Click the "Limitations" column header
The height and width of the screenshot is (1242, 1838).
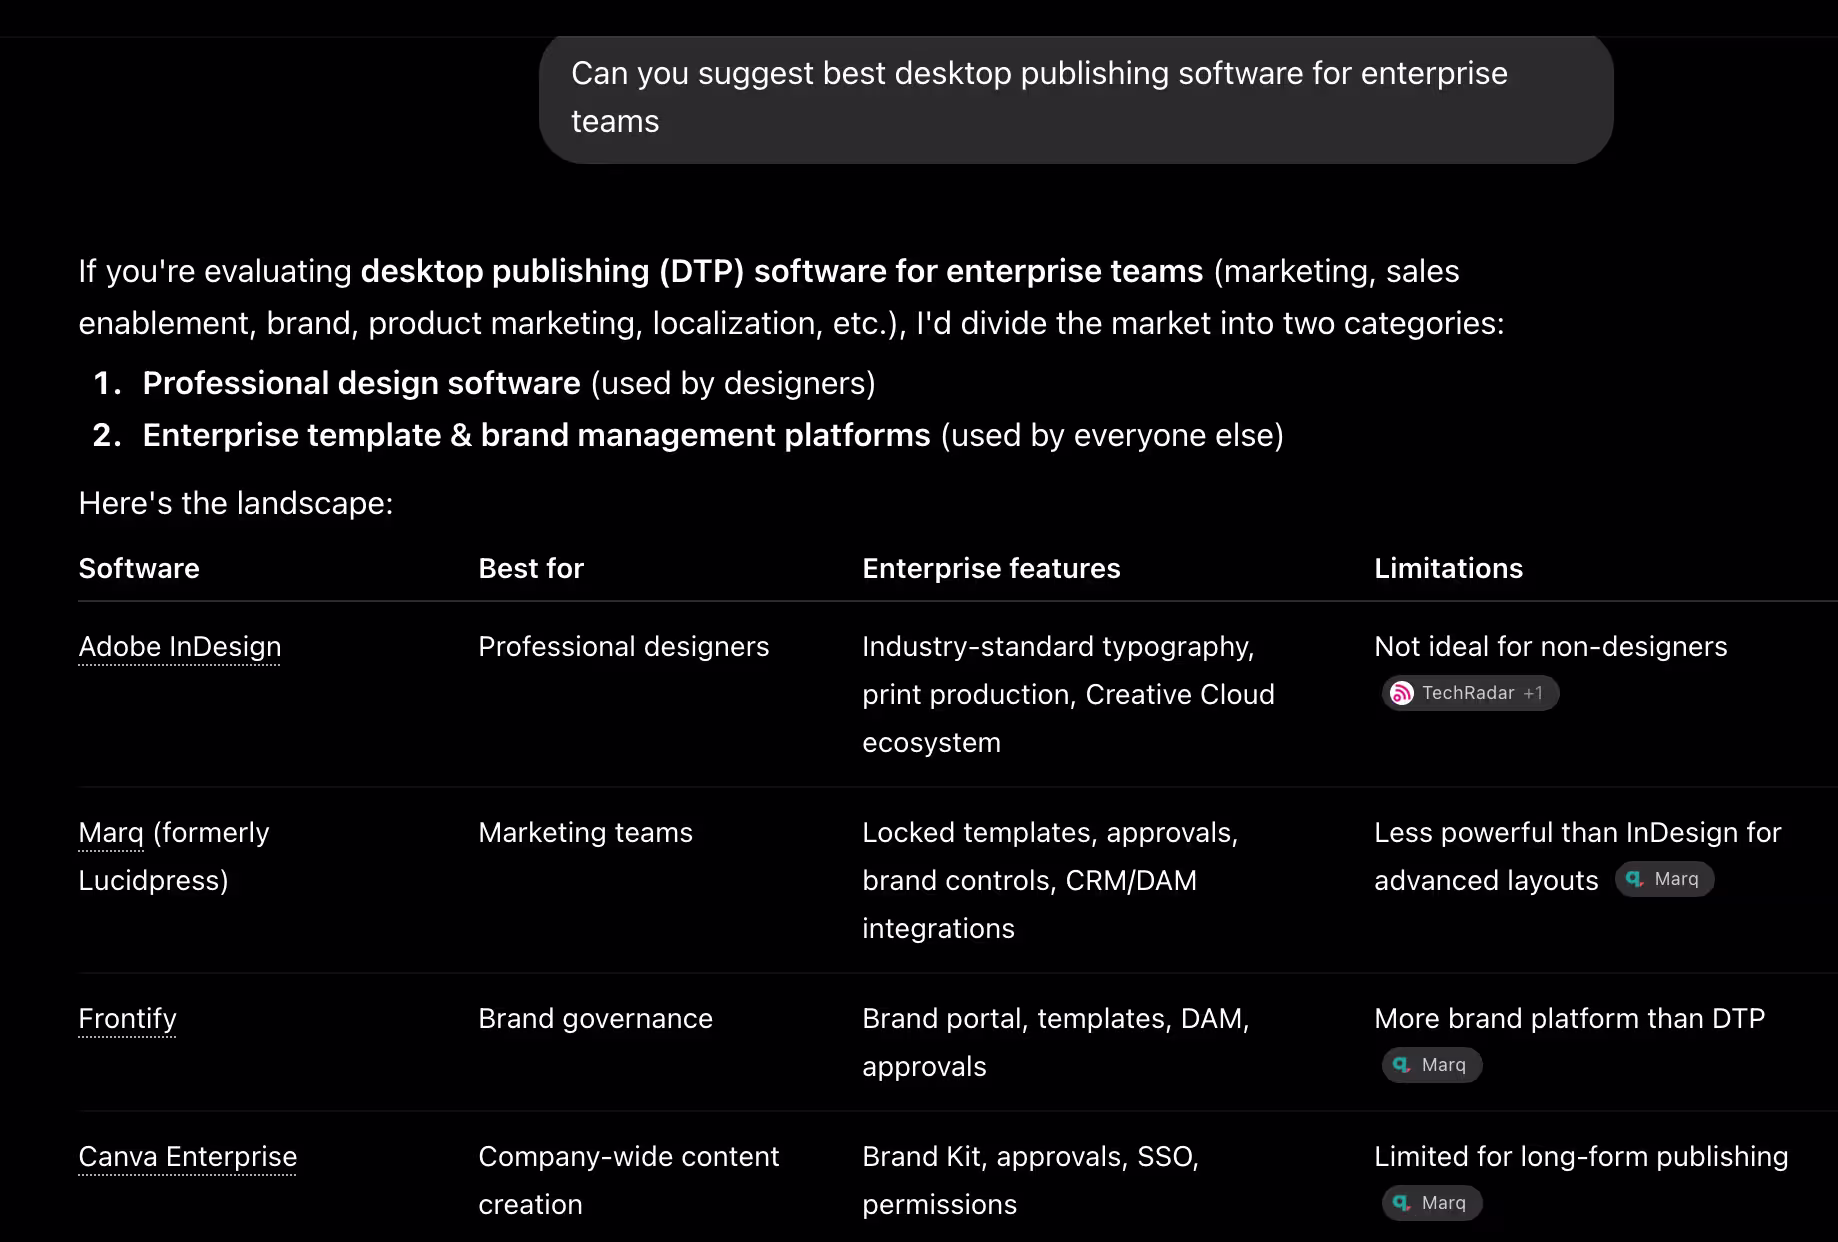1448,569
